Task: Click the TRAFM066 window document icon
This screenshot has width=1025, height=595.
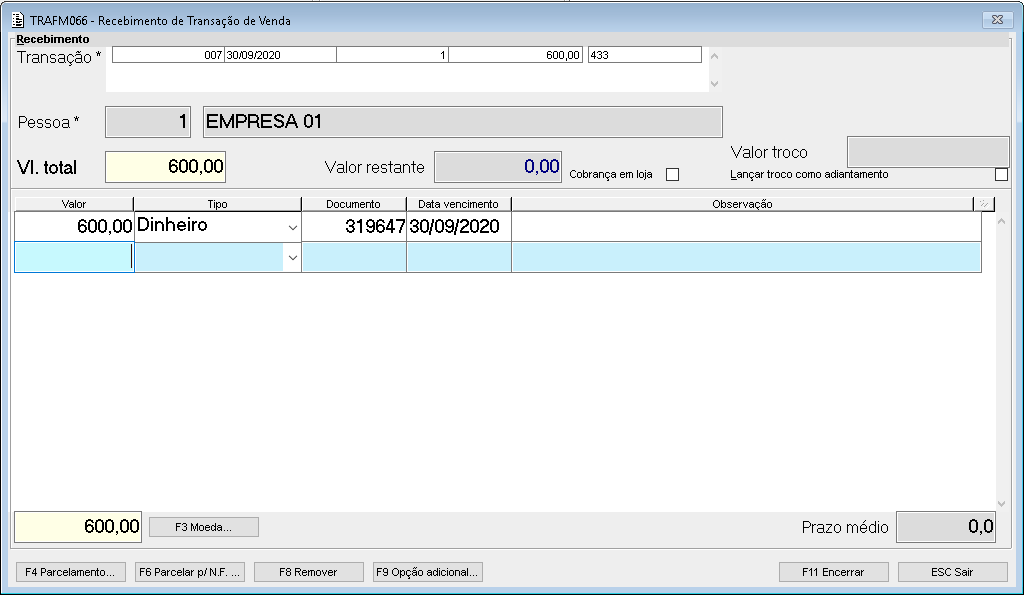Action: point(18,20)
